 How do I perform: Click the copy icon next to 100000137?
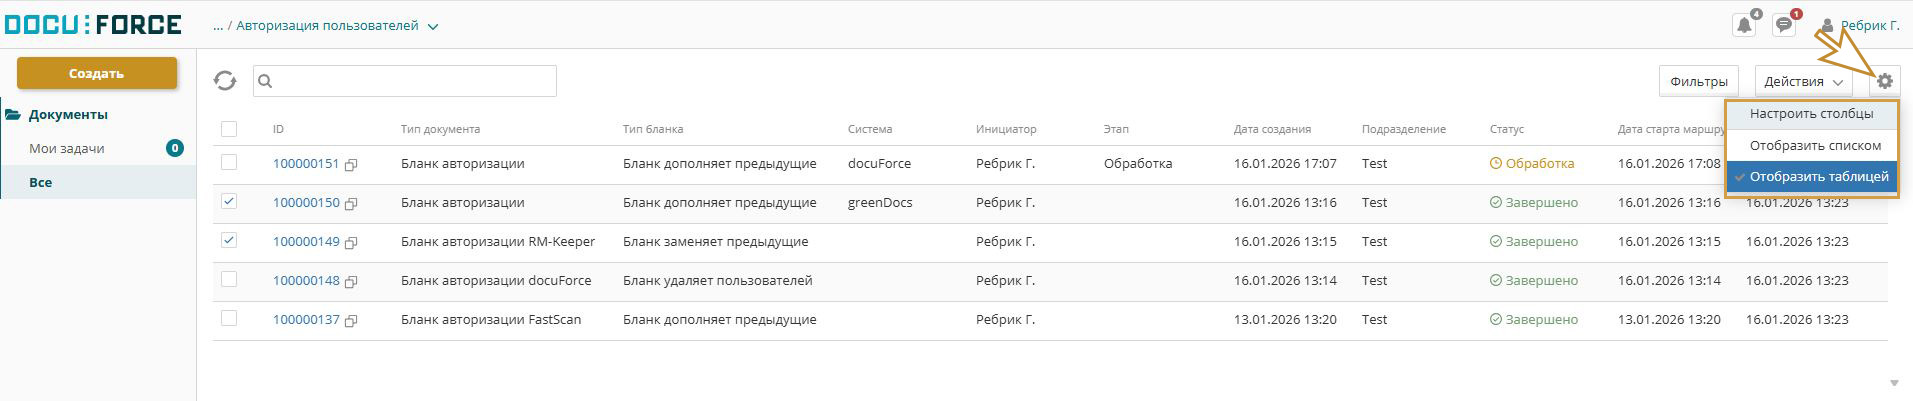351,321
